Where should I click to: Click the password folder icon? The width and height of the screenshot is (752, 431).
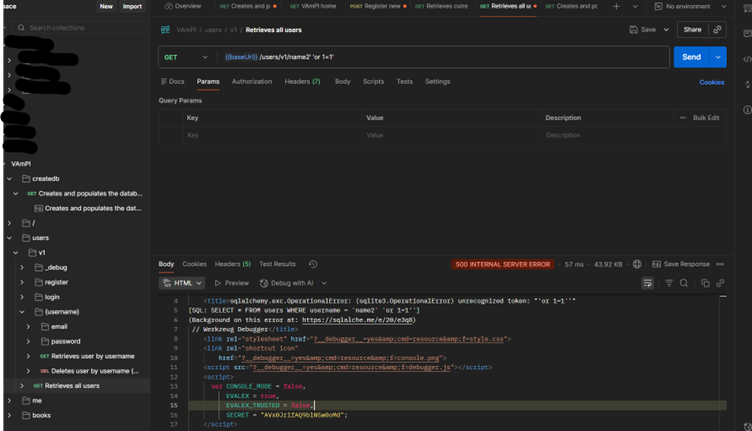(x=45, y=341)
